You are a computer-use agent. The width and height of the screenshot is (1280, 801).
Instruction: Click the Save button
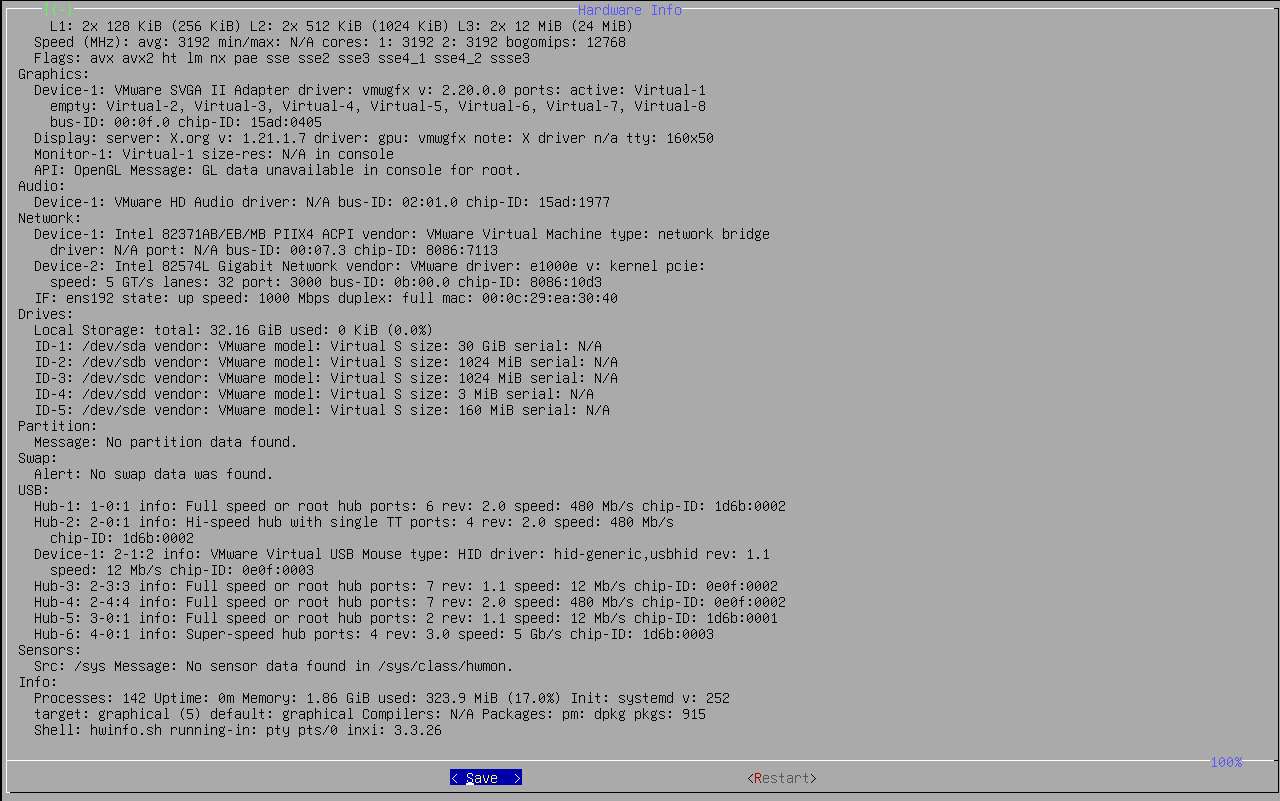(x=485, y=777)
